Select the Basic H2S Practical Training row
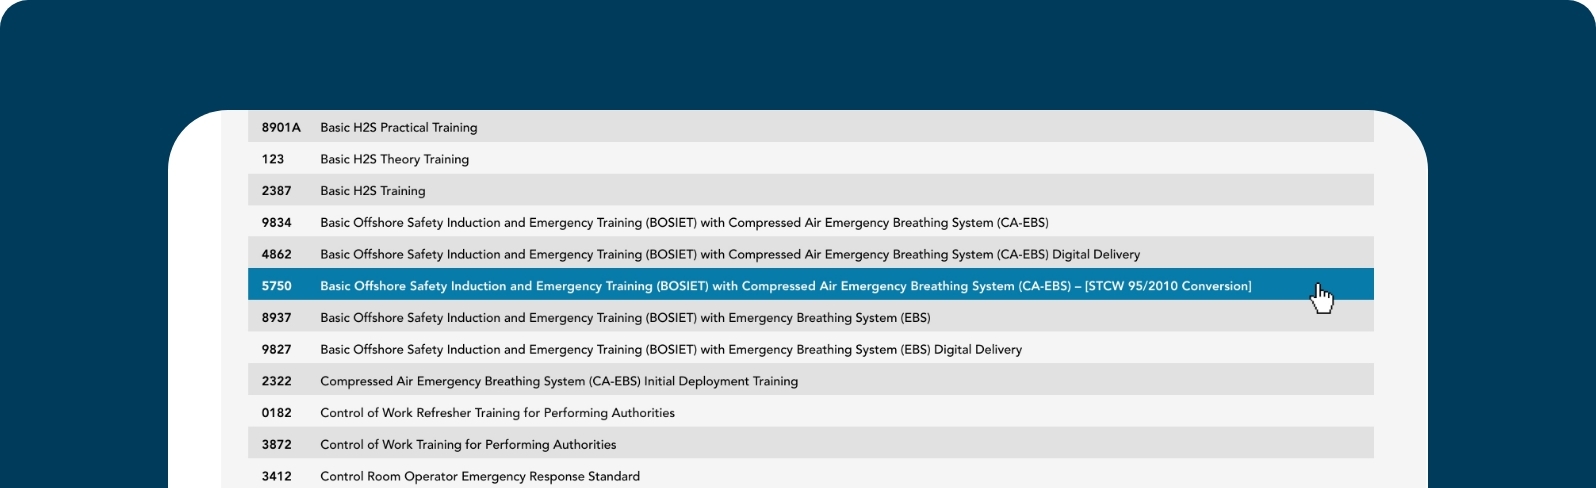This screenshot has width=1596, height=488. [x=398, y=127]
